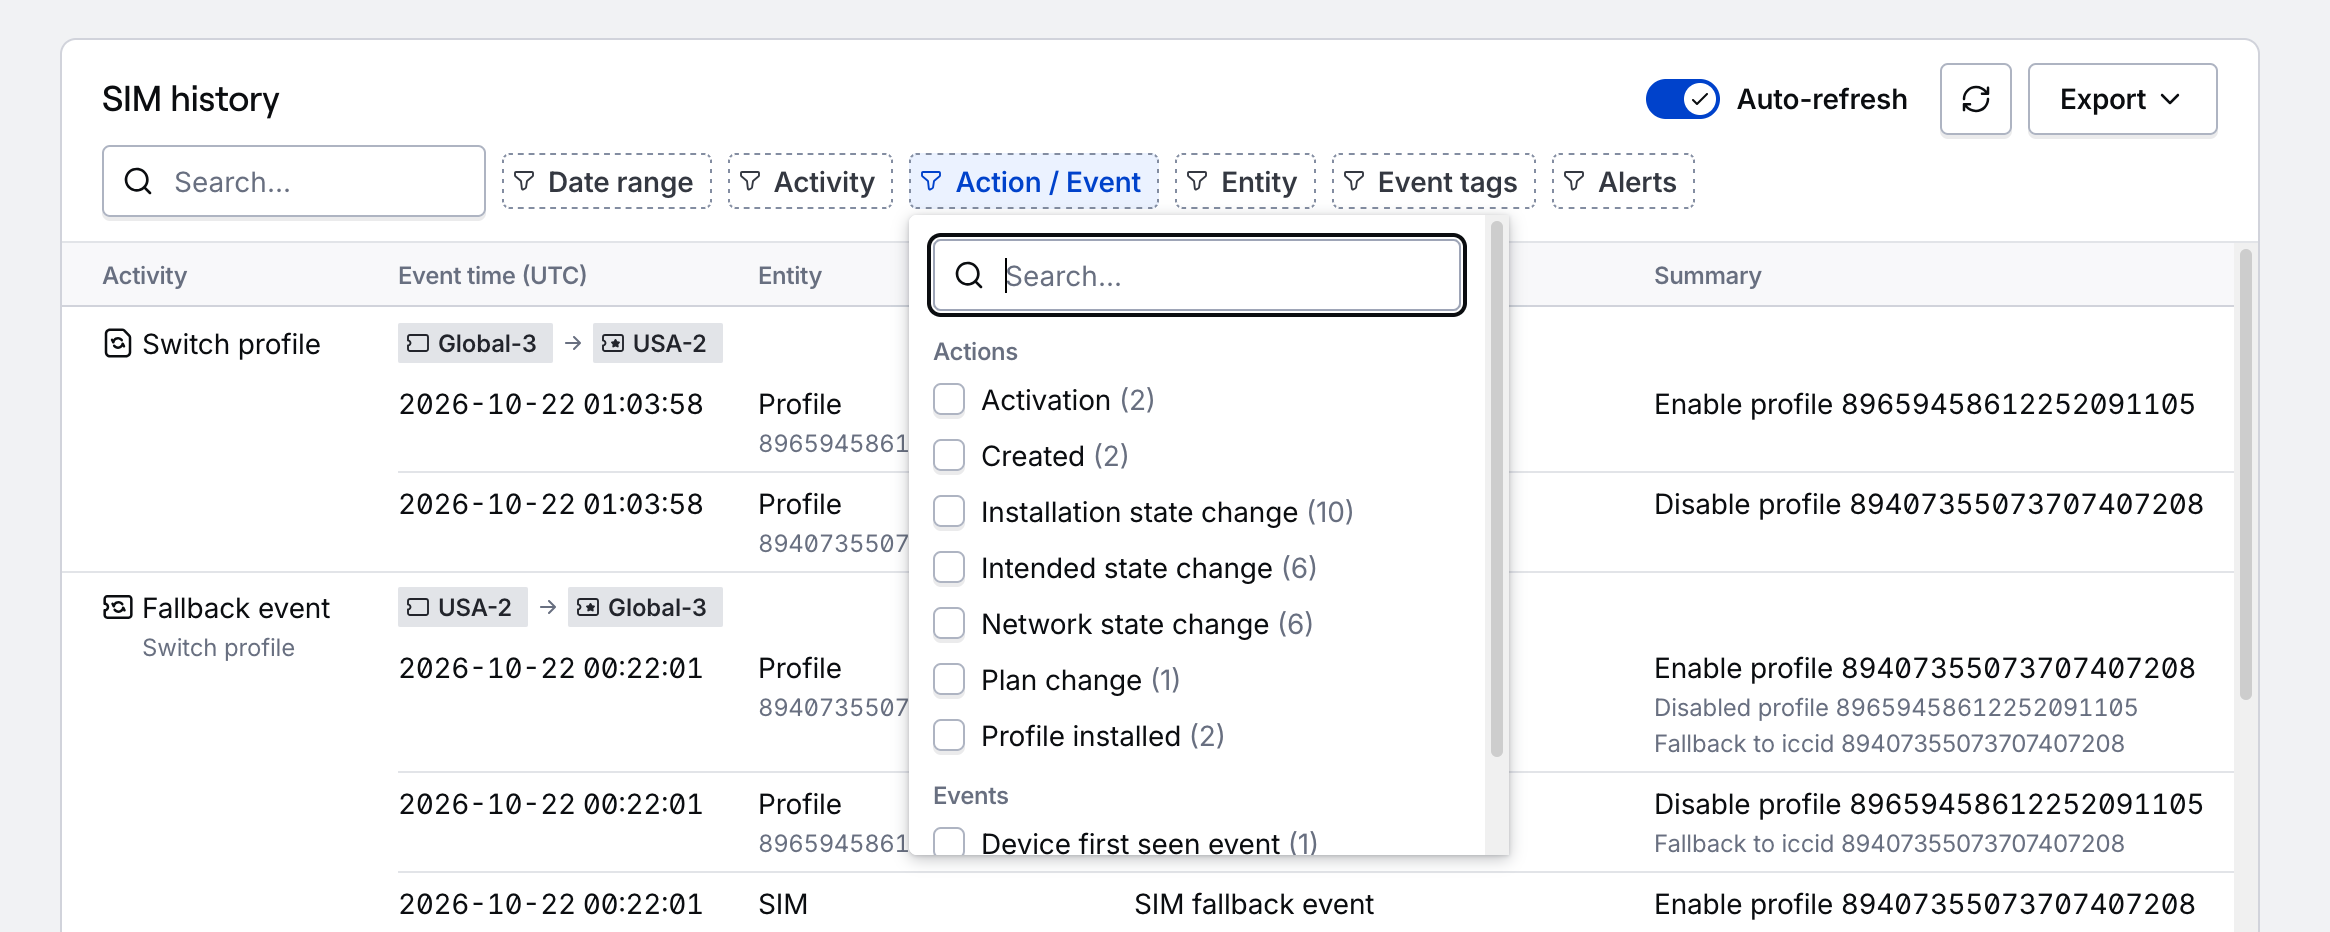Open the Event tags filter
Screen dimensions: 2330x932
pyautogui.click(x=1433, y=181)
